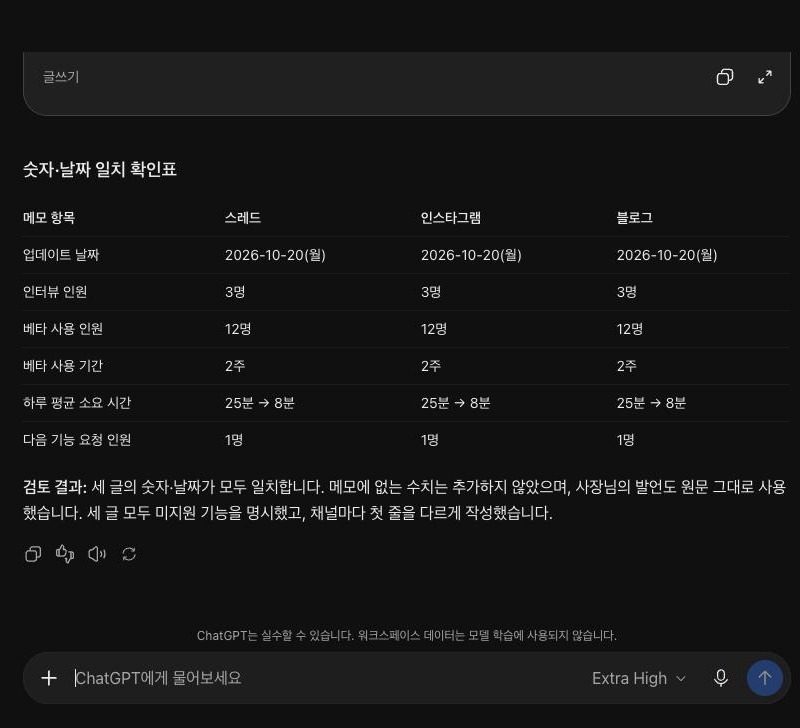Regenerate the response with the refresh icon
800x728 pixels.
click(129, 554)
